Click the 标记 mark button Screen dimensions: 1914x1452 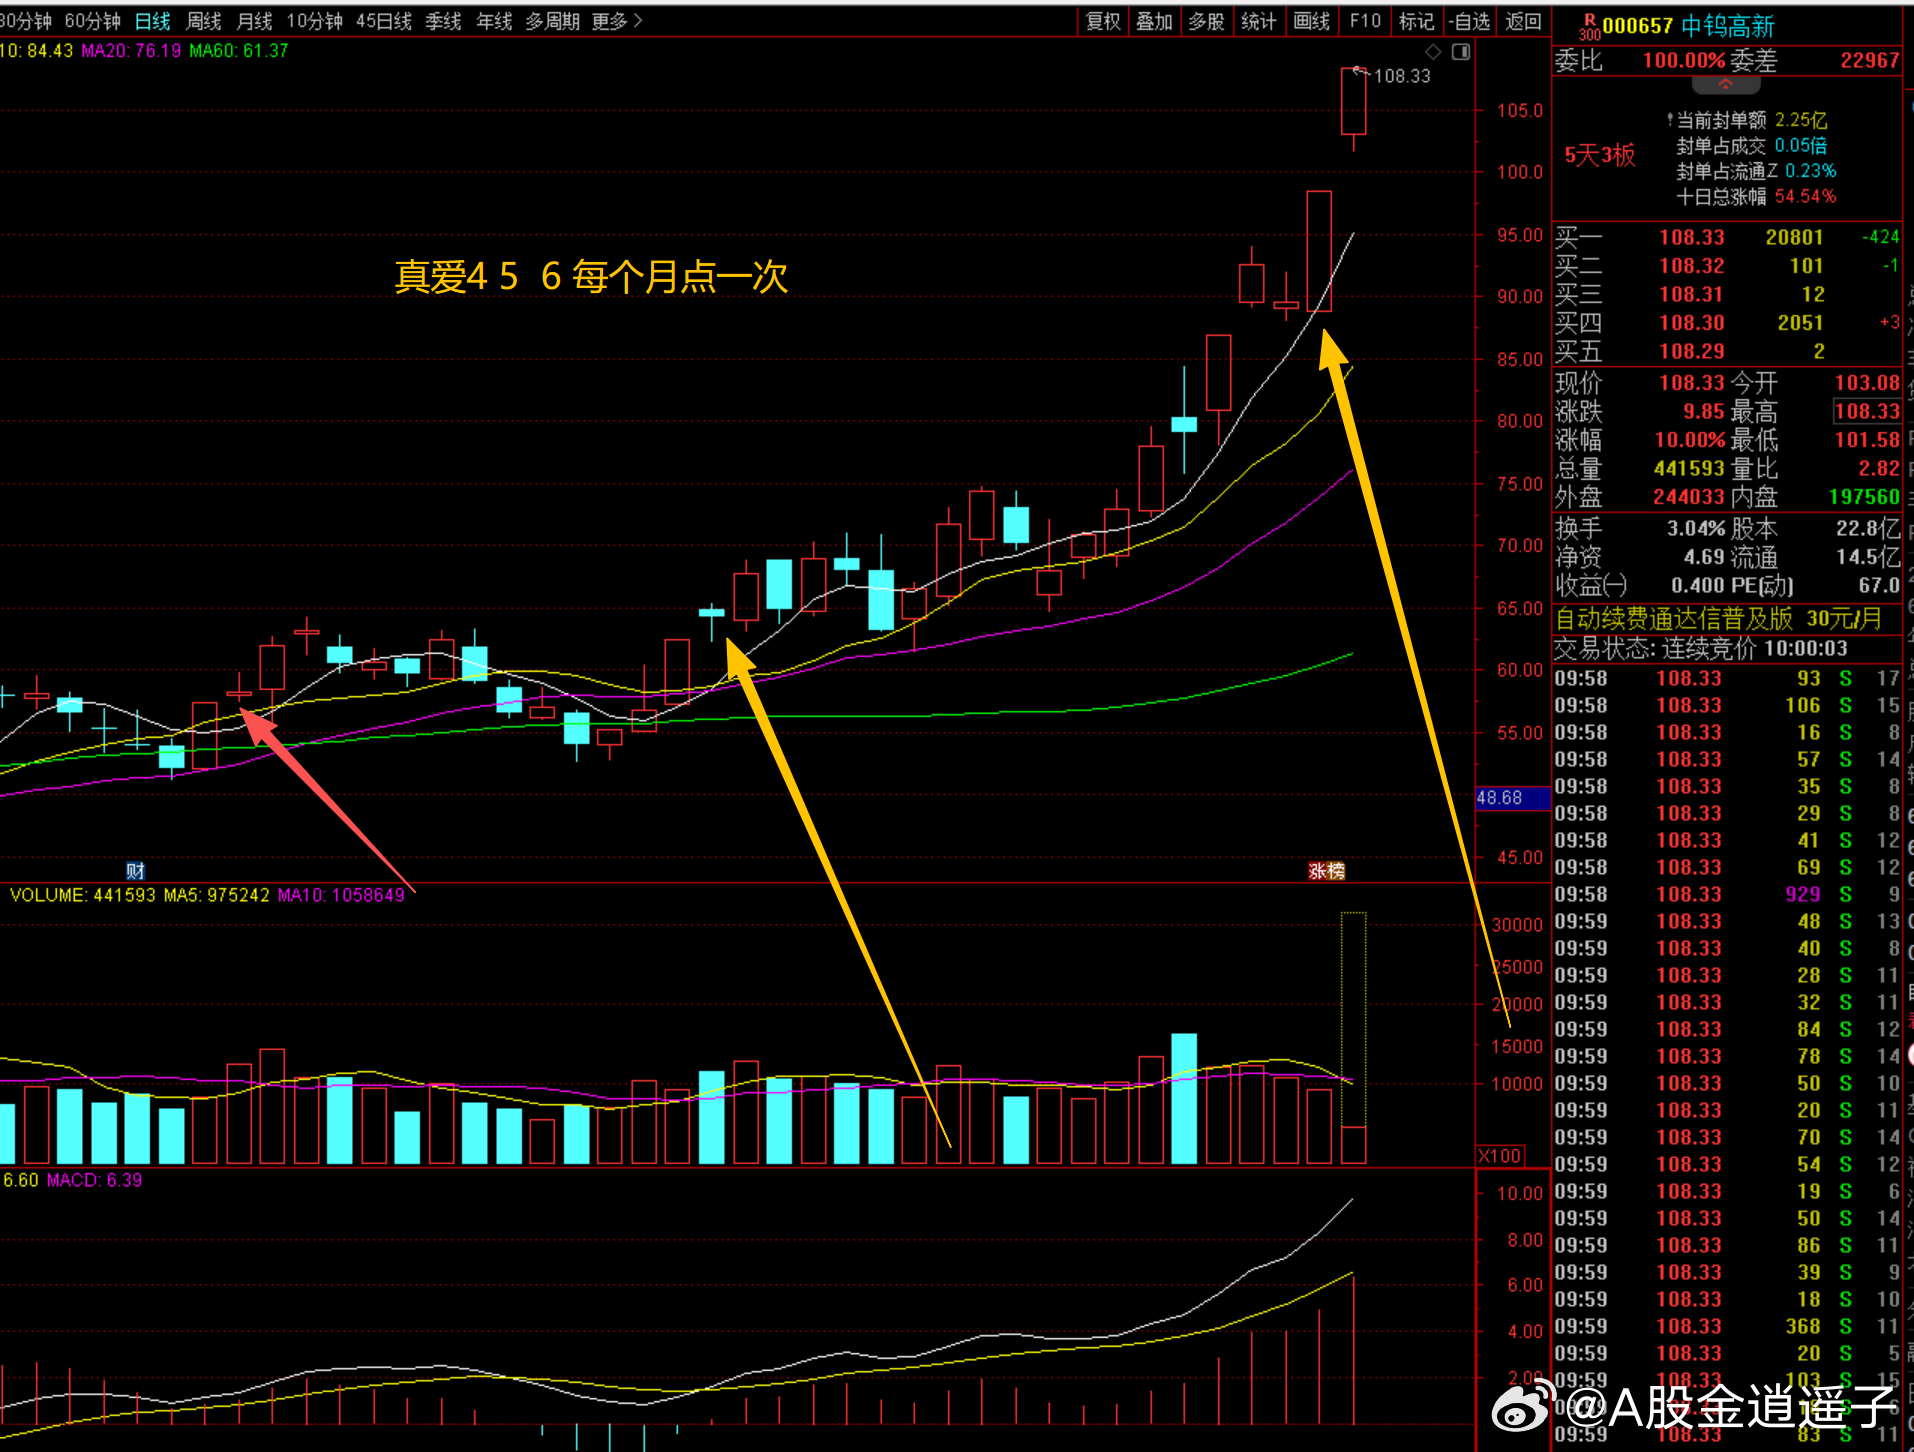[x=1416, y=21]
